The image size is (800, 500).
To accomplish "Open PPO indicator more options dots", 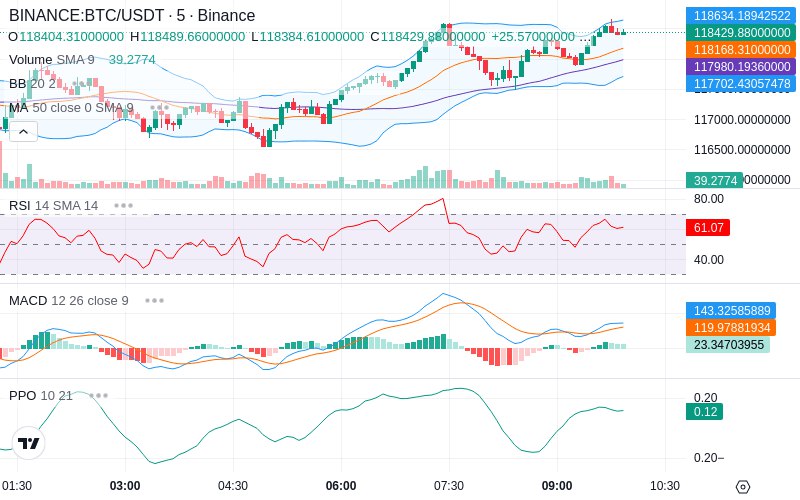I will coord(98,395).
